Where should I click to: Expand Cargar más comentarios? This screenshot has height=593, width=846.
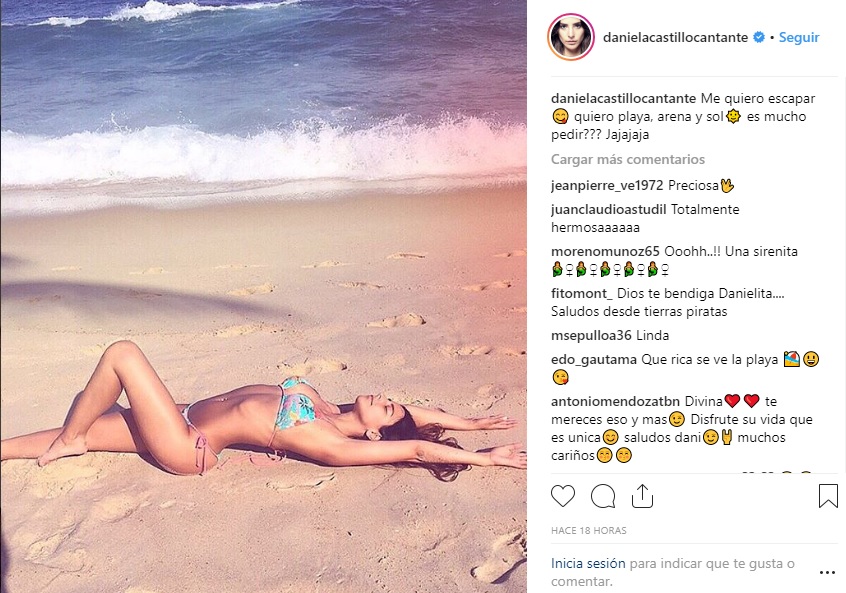[628, 159]
